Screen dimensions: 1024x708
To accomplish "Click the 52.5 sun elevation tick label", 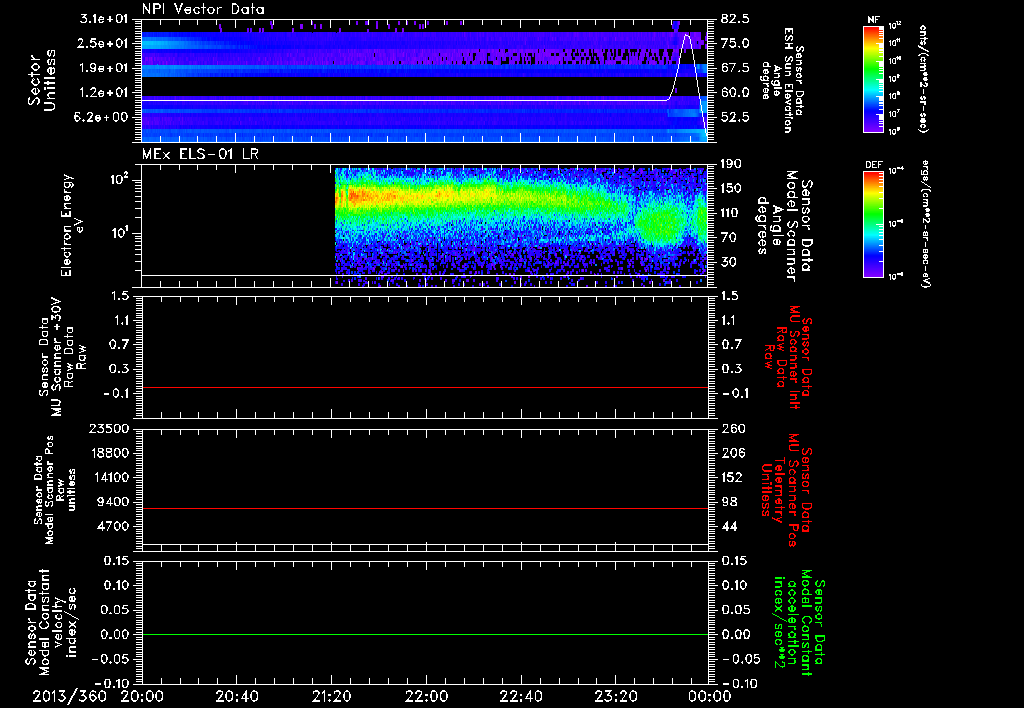I will click(x=735, y=118).
